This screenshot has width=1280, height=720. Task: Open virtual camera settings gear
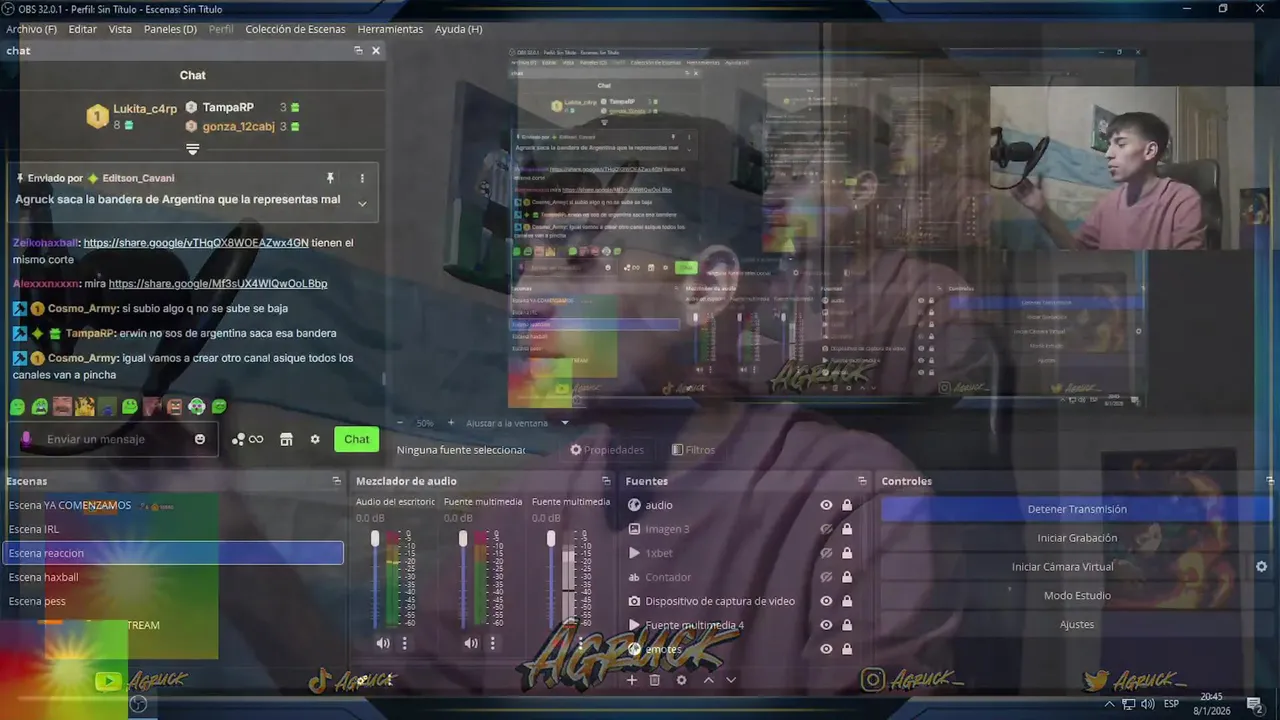pos(1261,566)
